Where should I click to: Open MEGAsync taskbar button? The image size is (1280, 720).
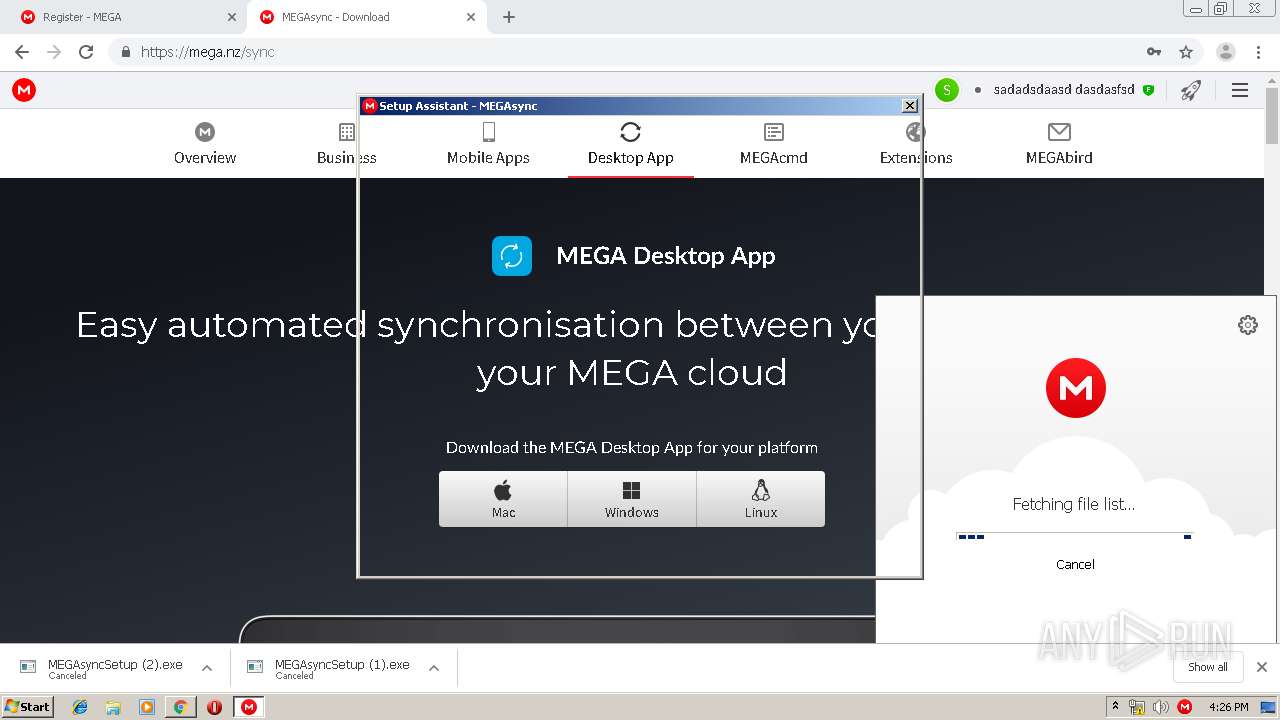point(249,707)
